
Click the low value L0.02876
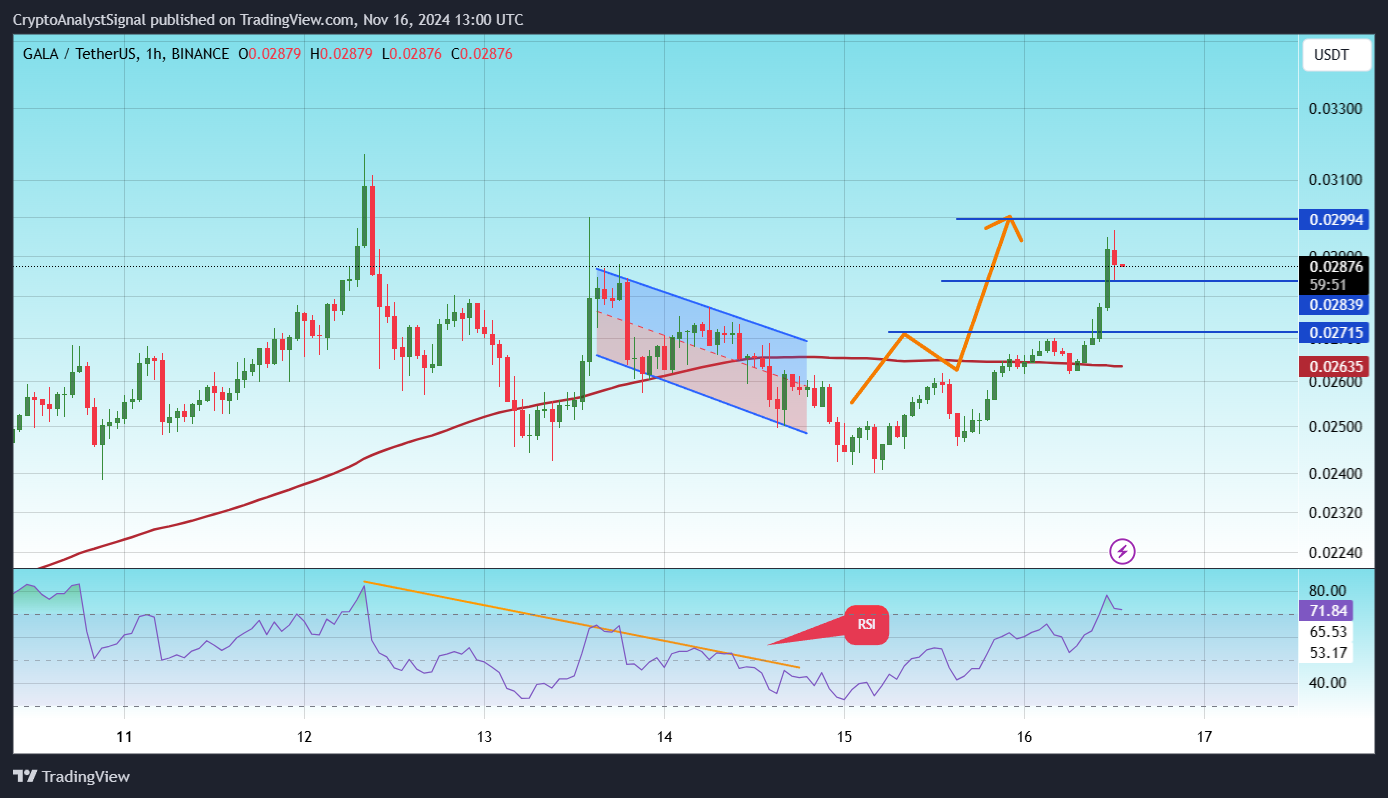tap(412, 54)
